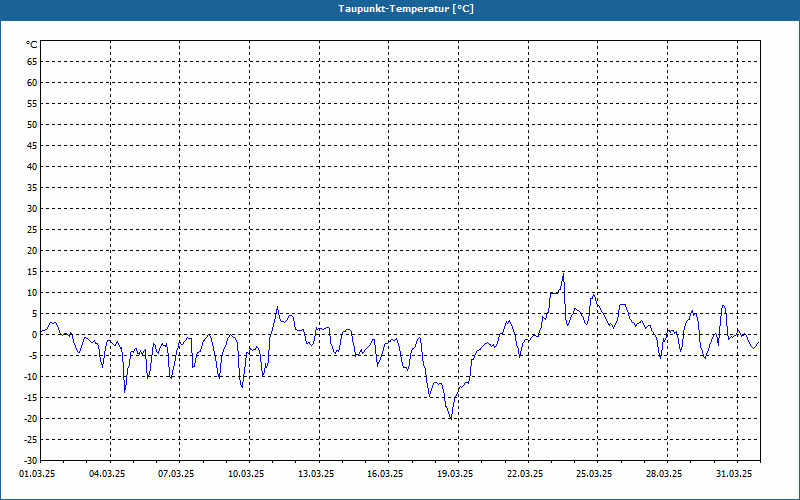The width and height of the screenshot is (800, 500).
Task: Click the 25 value on the y-axis
Action: click(x=32, y=230)
